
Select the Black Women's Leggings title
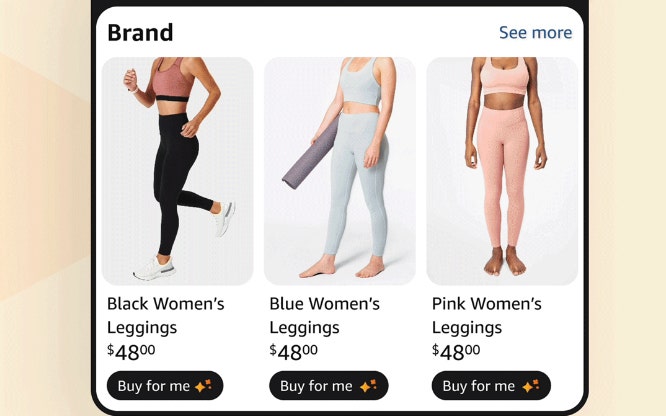coord(166,316)
